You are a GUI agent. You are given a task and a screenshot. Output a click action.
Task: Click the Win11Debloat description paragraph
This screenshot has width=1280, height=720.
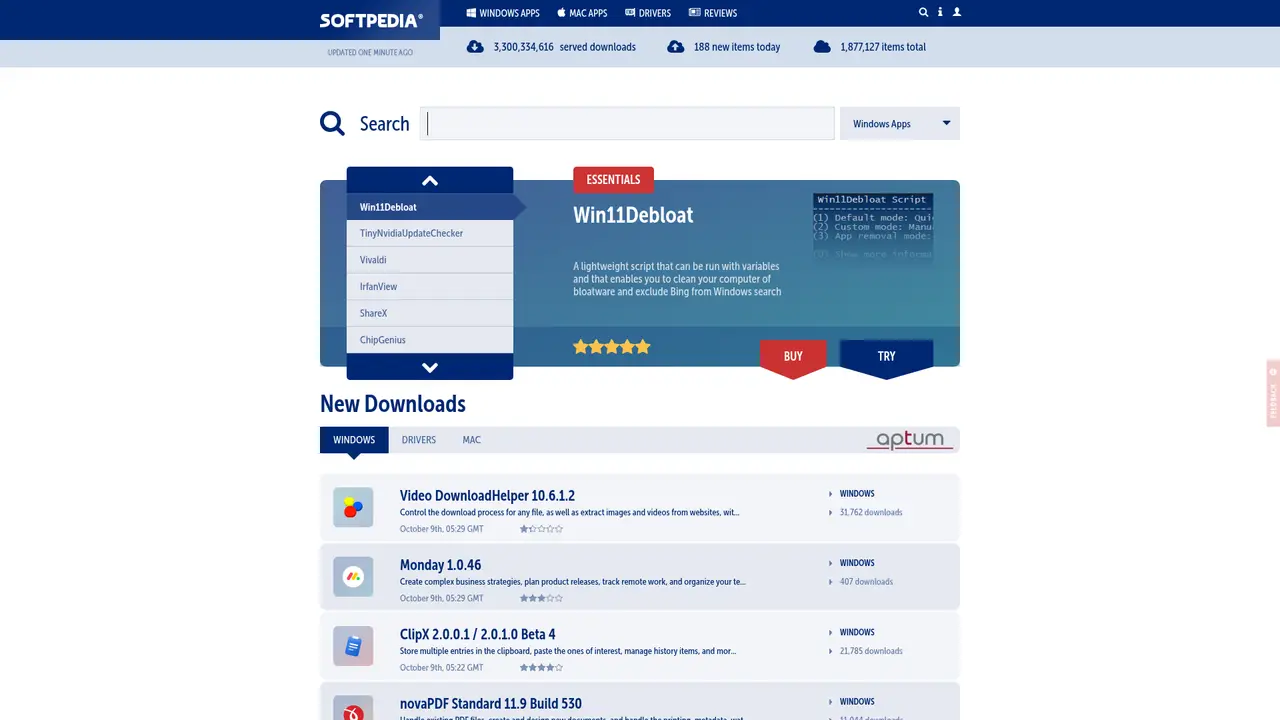tap(677, 279)
